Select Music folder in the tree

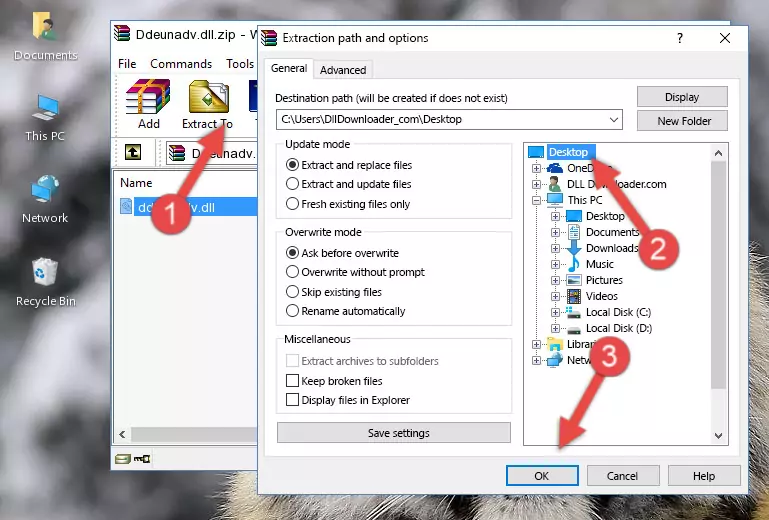pyautogui.click(x=599, y=264)
